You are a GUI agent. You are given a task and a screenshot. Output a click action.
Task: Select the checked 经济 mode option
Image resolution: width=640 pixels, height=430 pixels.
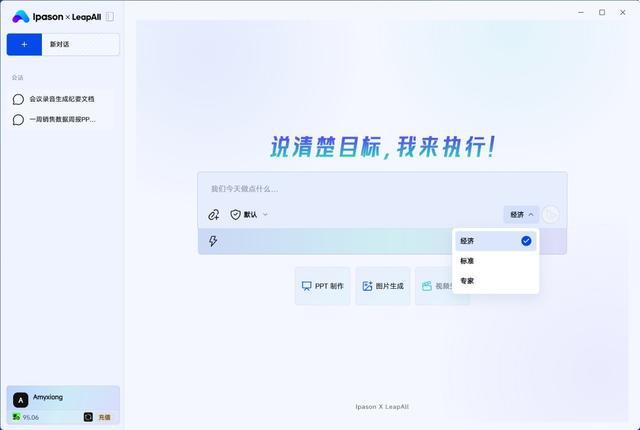click(496, 241)
